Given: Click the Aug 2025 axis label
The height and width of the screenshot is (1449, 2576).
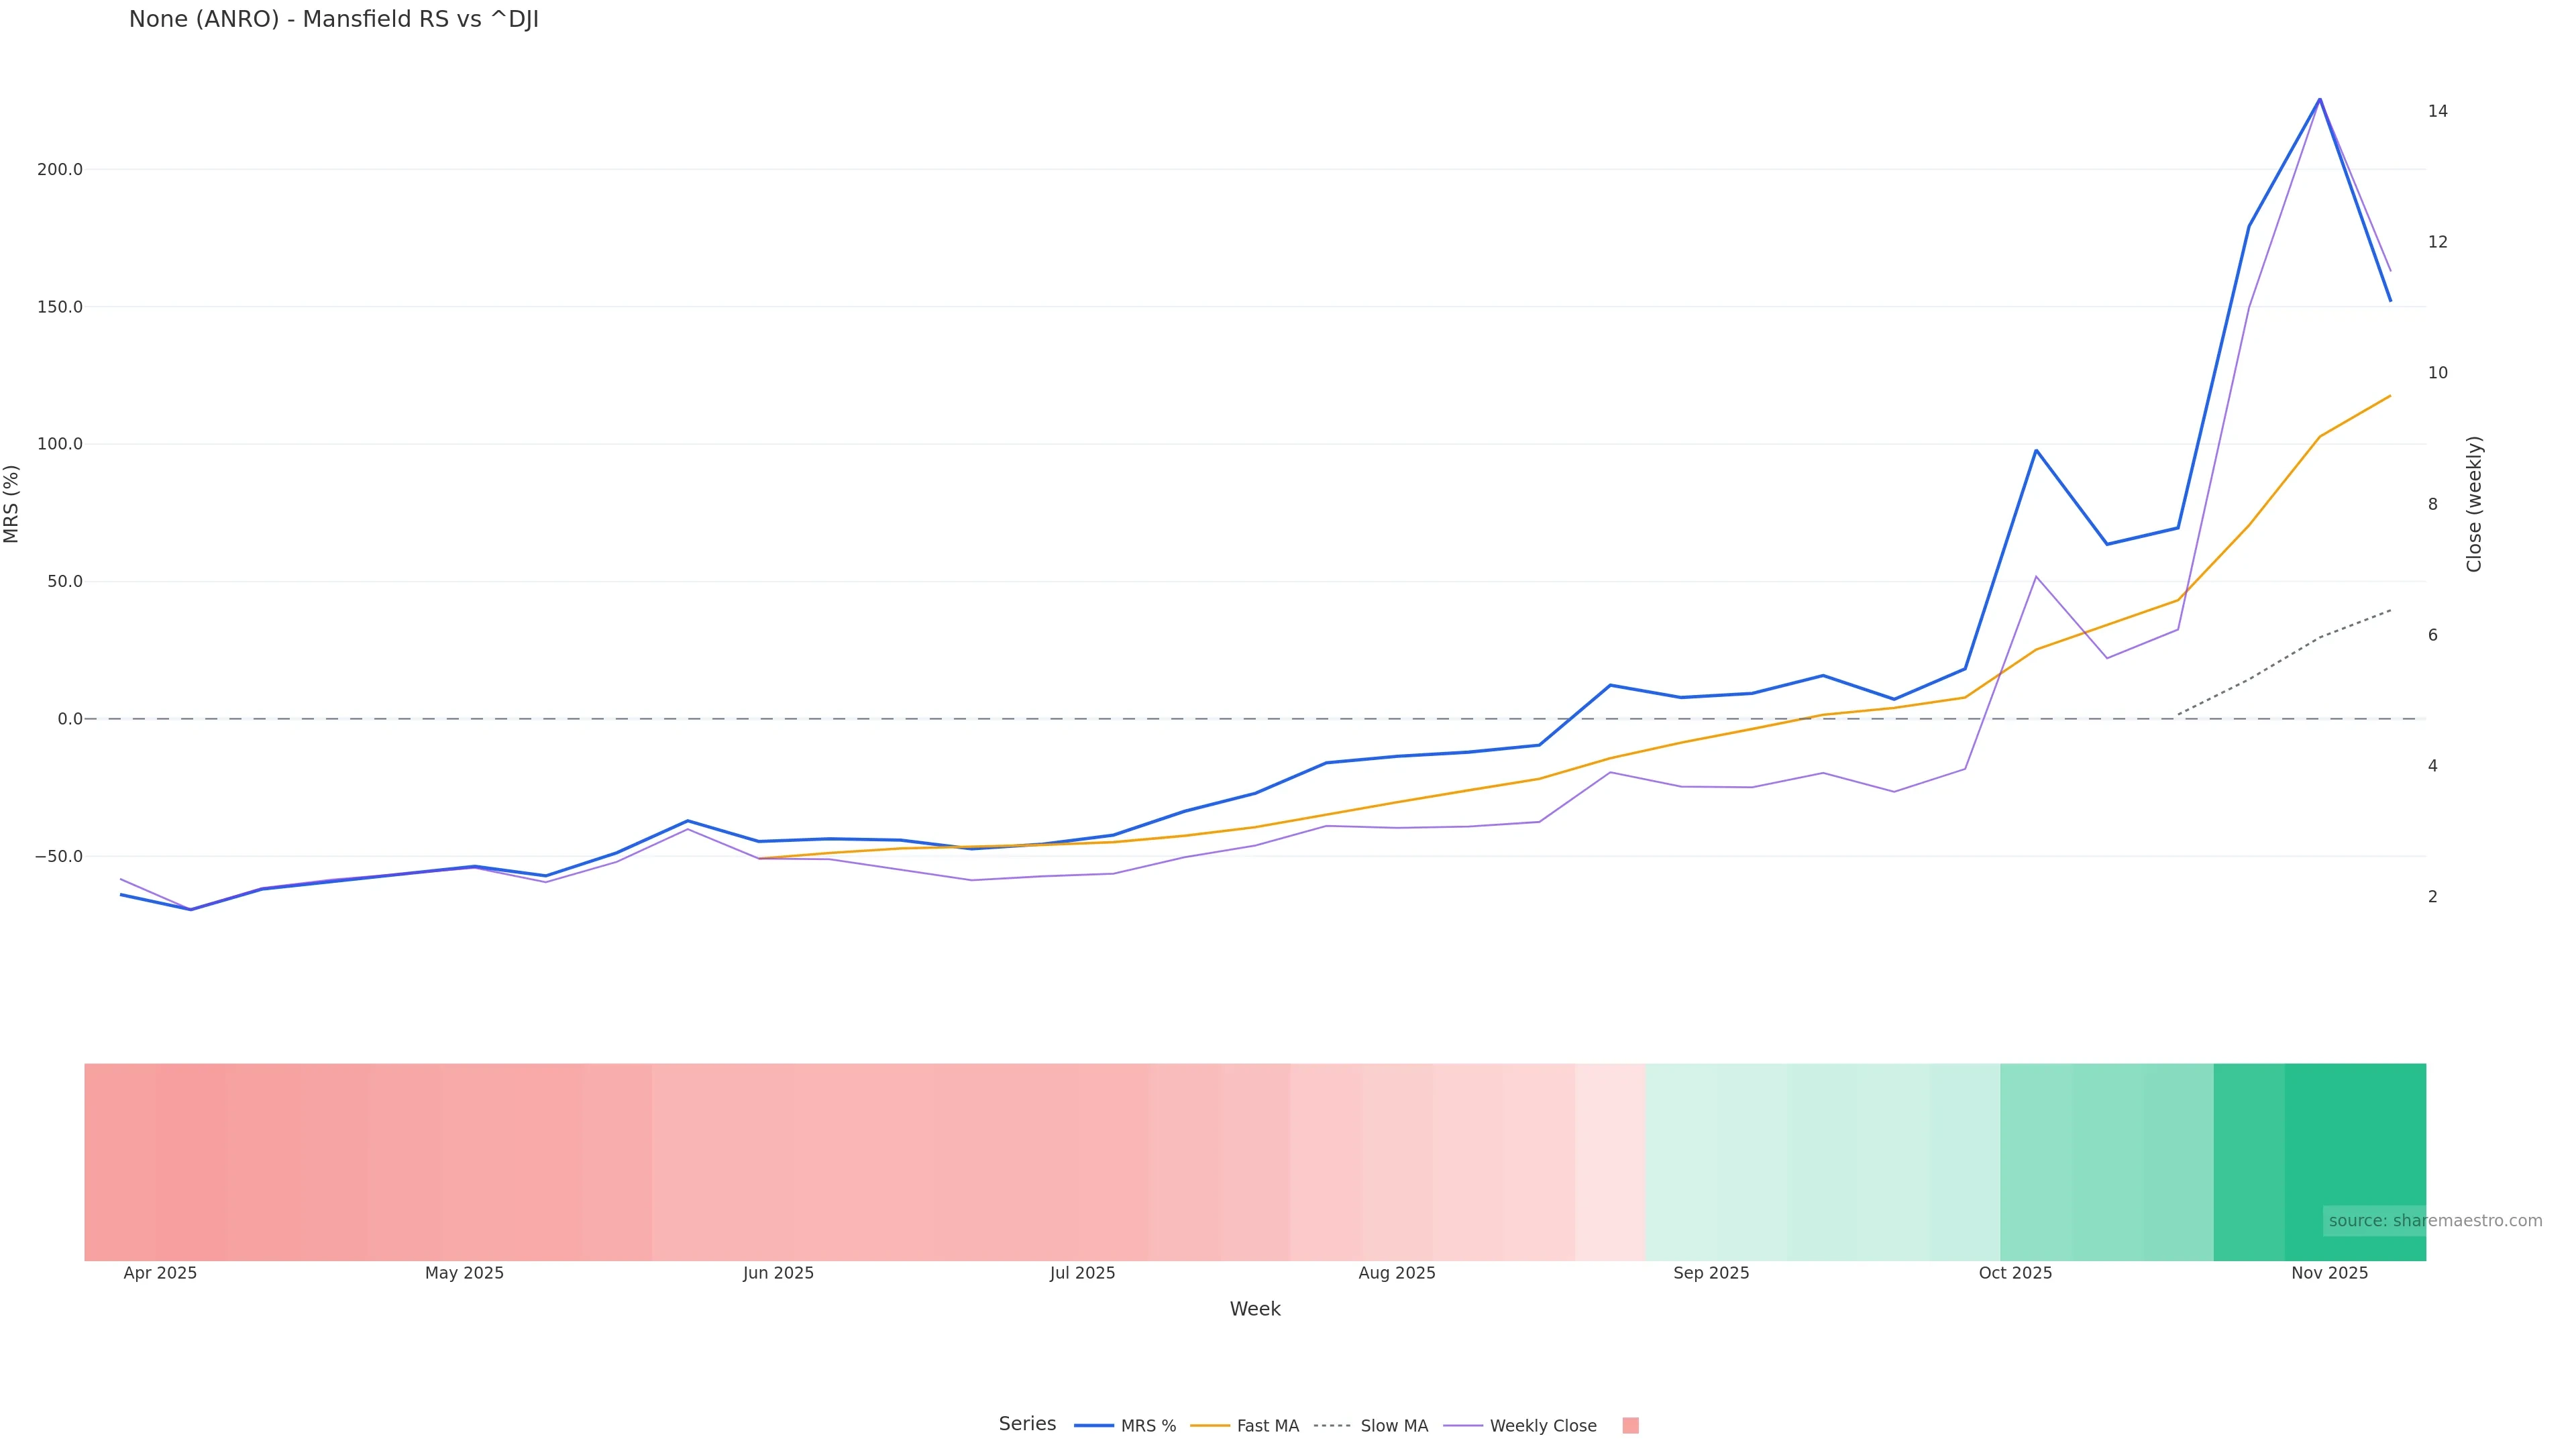Looking at the screenshot, I should [1396, 1273].
